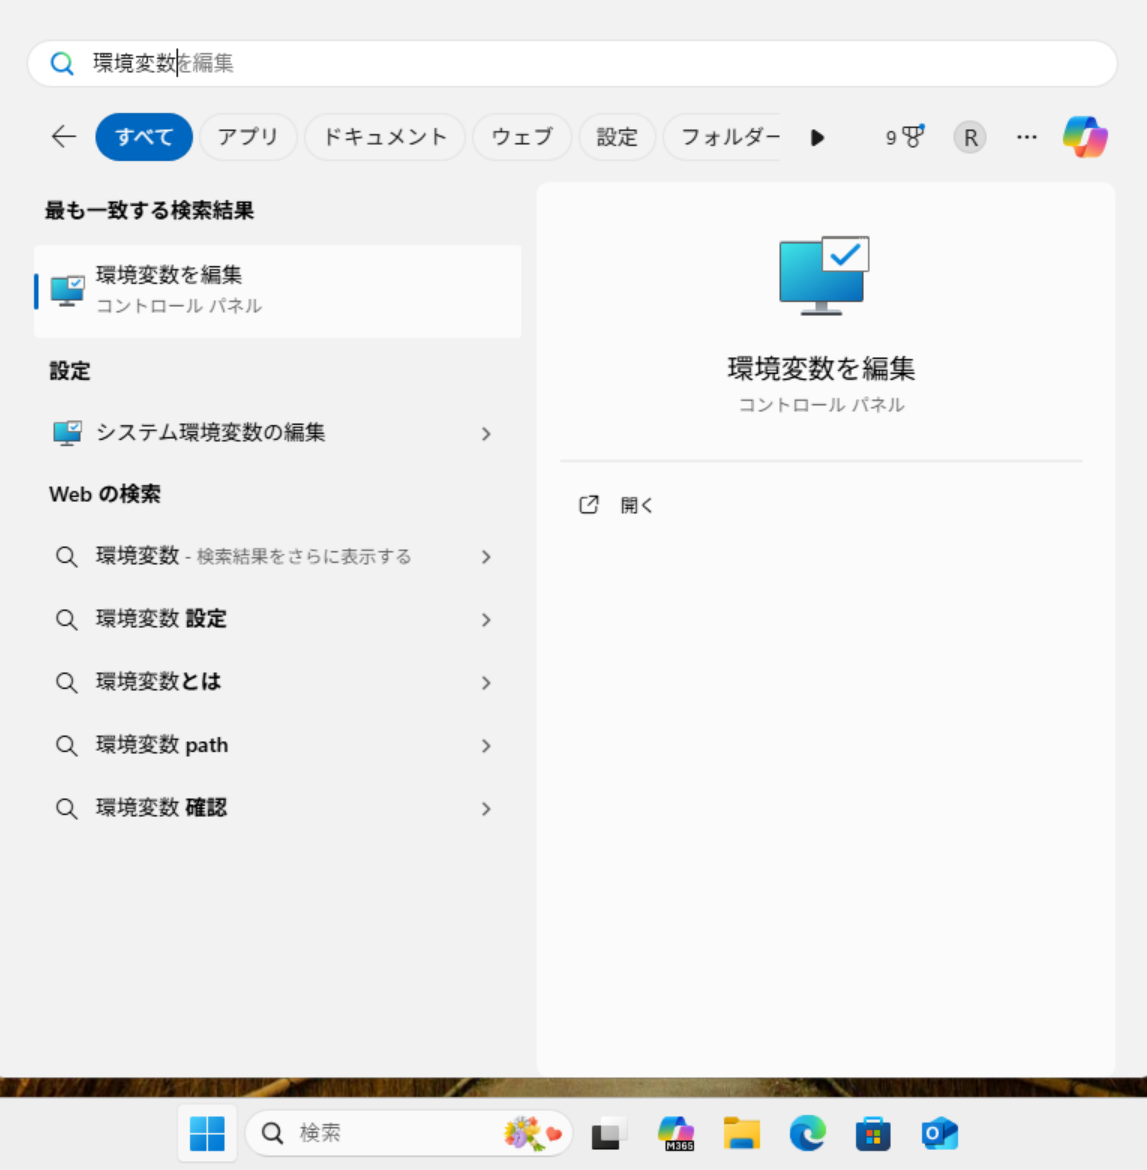Viewport: 1147px width, 1170px height.
Task: Open the 環境変数を編集 best match result
Action: tap(277, 290)
